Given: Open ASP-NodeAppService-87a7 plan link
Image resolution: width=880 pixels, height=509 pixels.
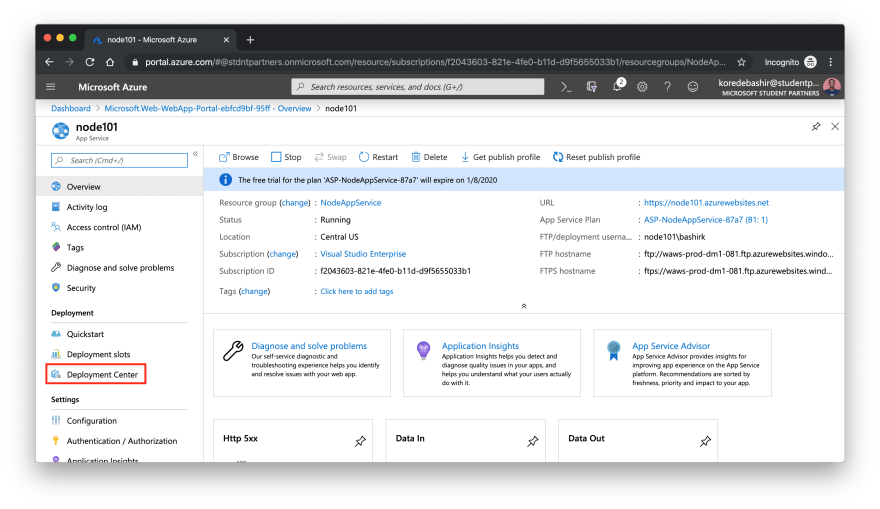Looking at the screenshot, I should pos(705,220).
